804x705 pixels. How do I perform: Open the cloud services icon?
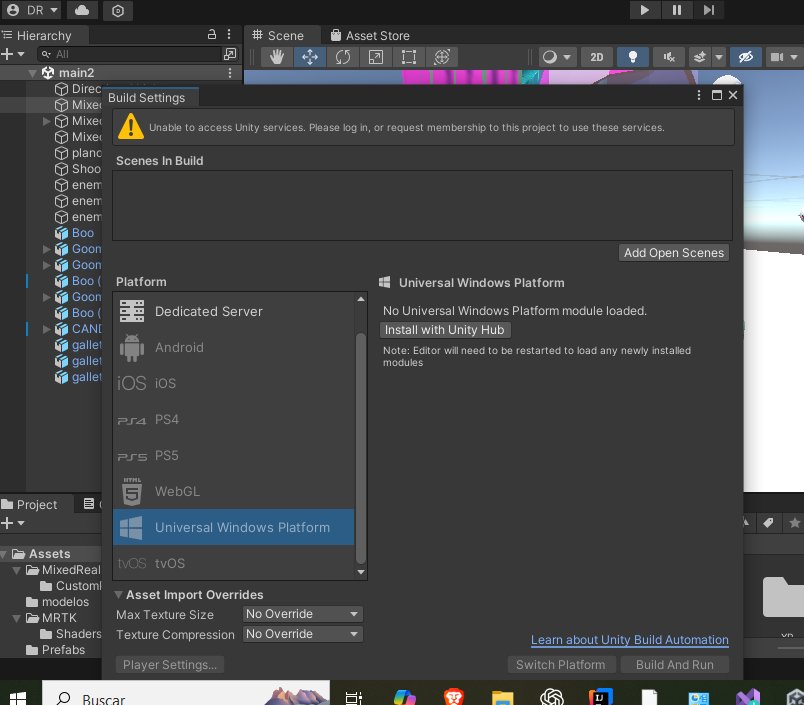(x=82, y=10)
